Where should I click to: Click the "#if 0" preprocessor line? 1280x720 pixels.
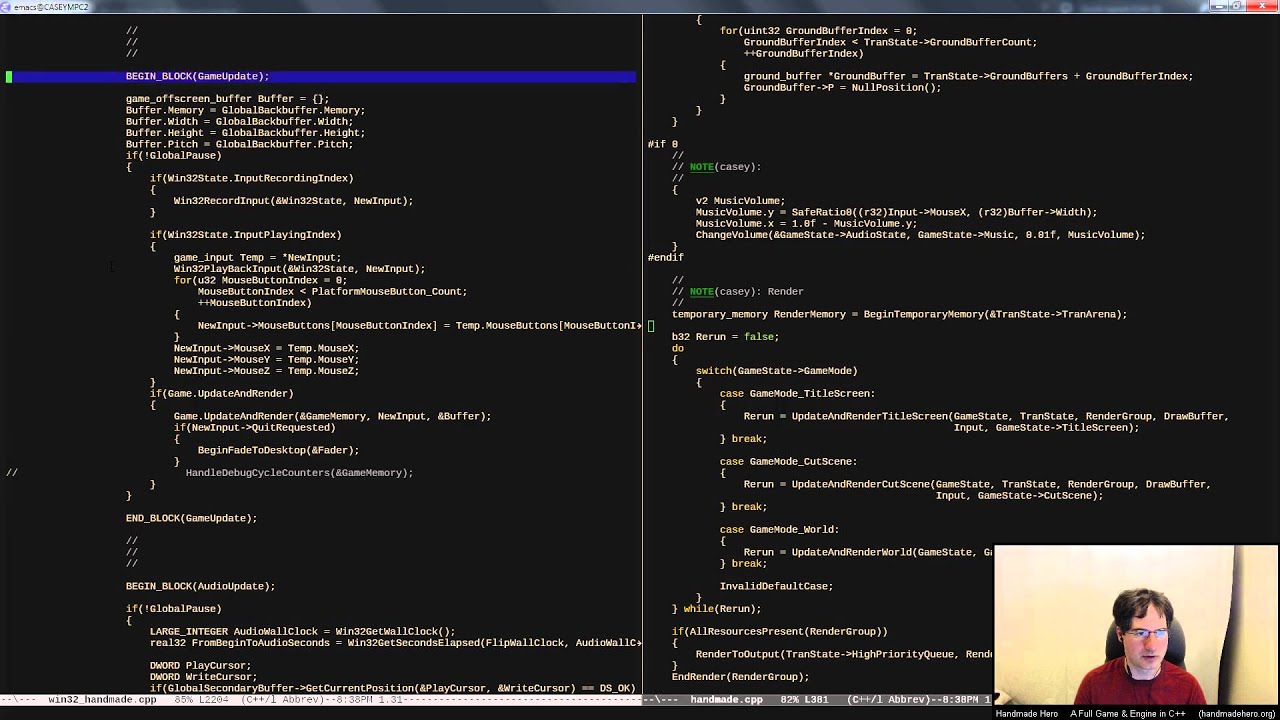click(662, 144)
